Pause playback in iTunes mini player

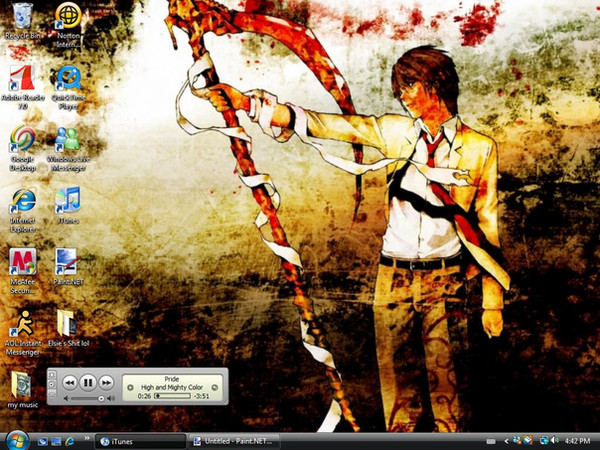click(88, 382)
